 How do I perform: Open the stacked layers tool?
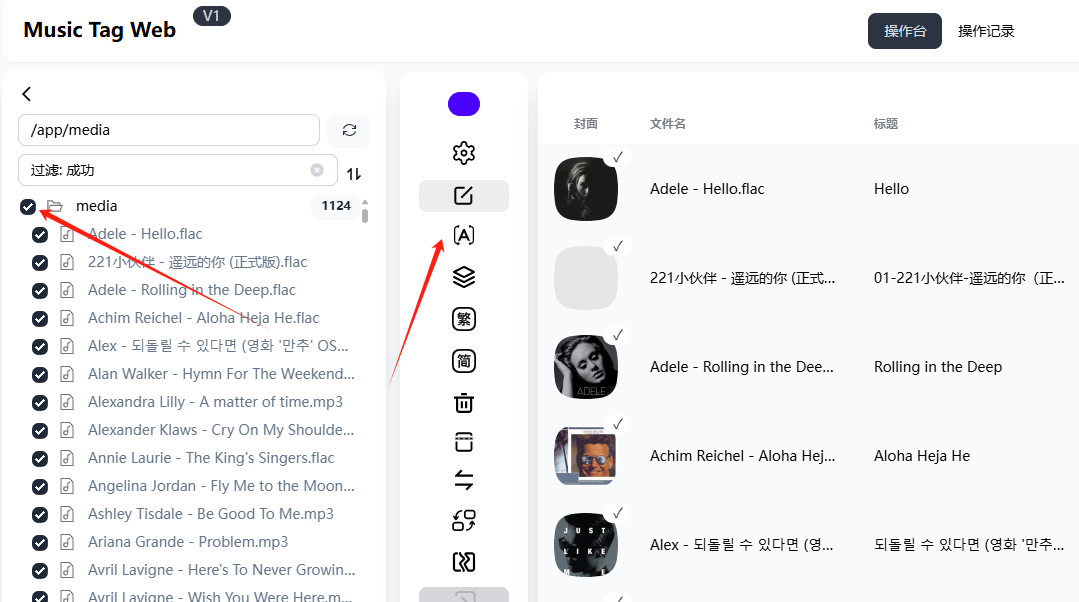(x=464, y=277)
